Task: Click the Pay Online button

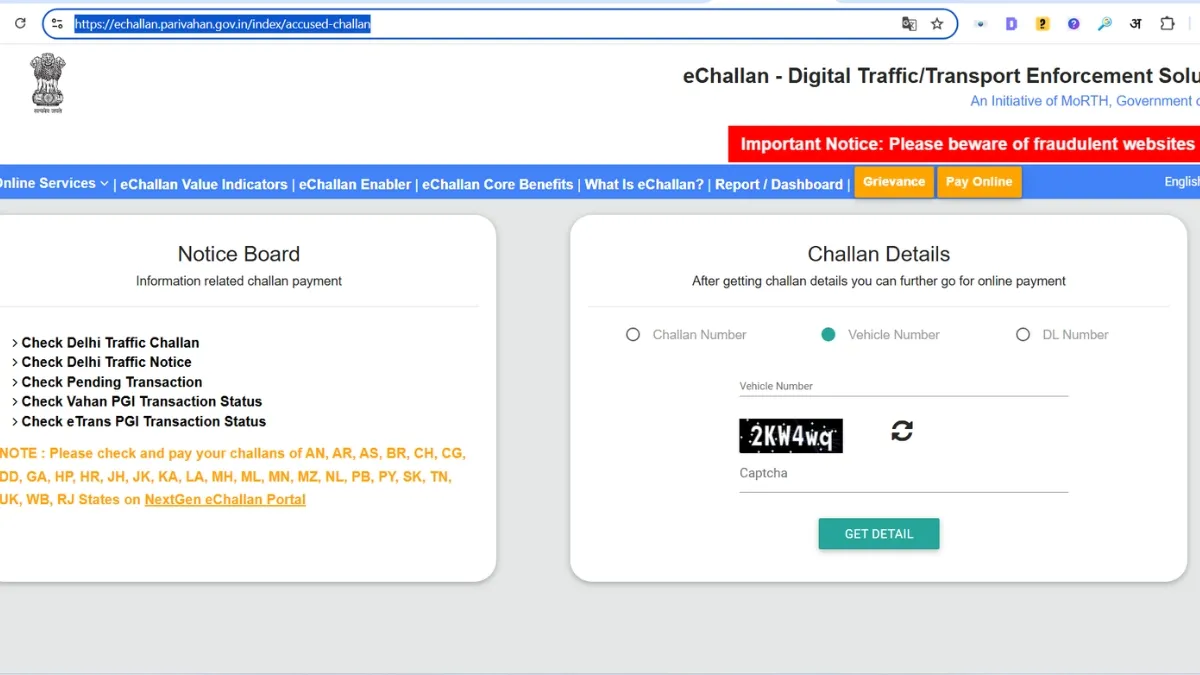Action: [979, 182]
